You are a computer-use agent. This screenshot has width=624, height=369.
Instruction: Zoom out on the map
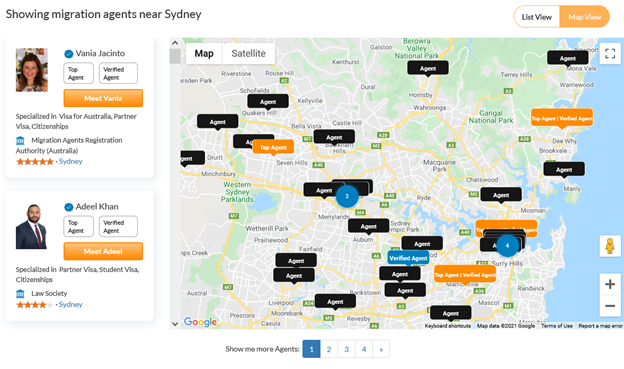click(610, 306)
